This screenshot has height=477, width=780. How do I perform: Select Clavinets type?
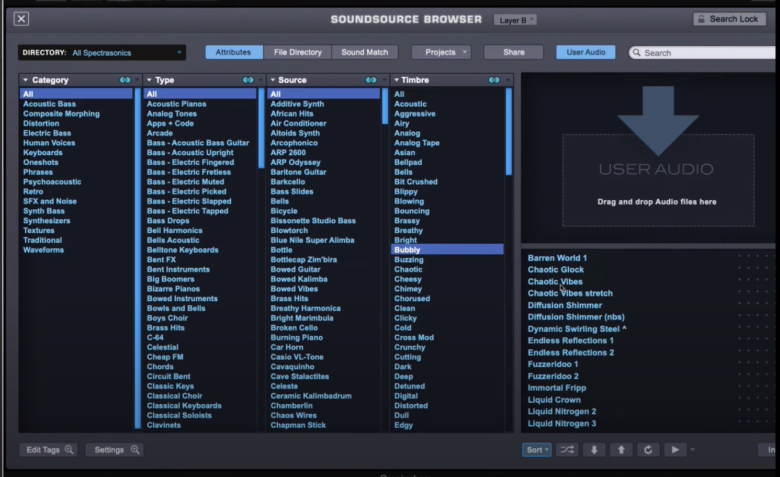click(164, 425)
